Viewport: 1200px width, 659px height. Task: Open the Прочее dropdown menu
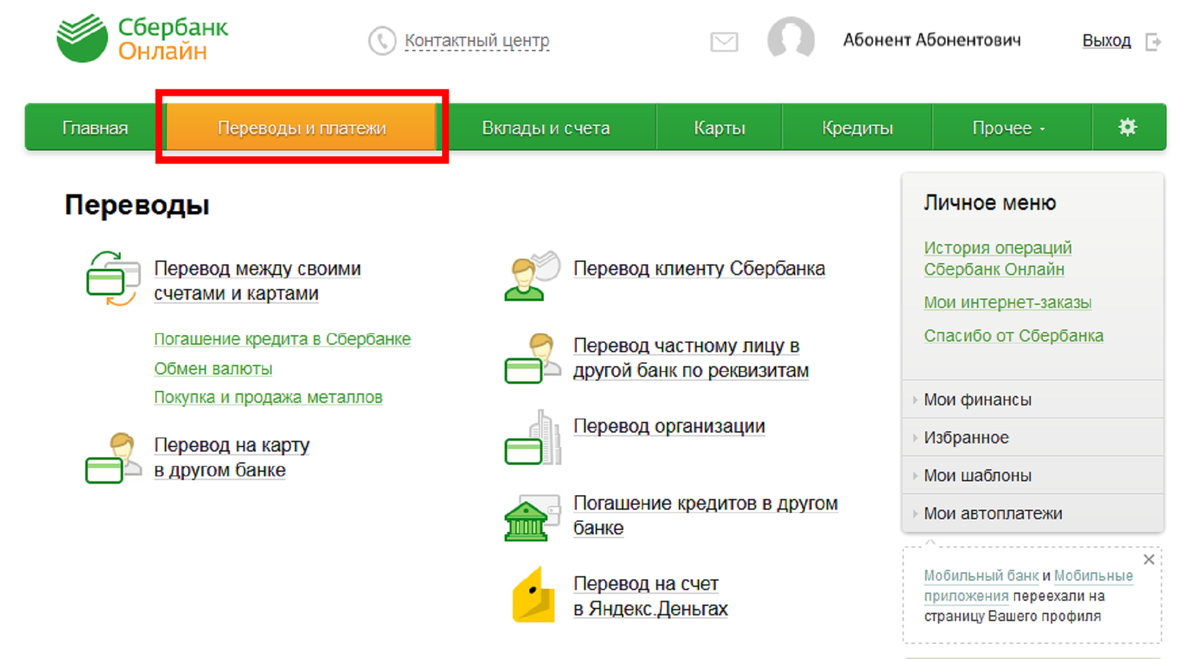coord(1009,128)
